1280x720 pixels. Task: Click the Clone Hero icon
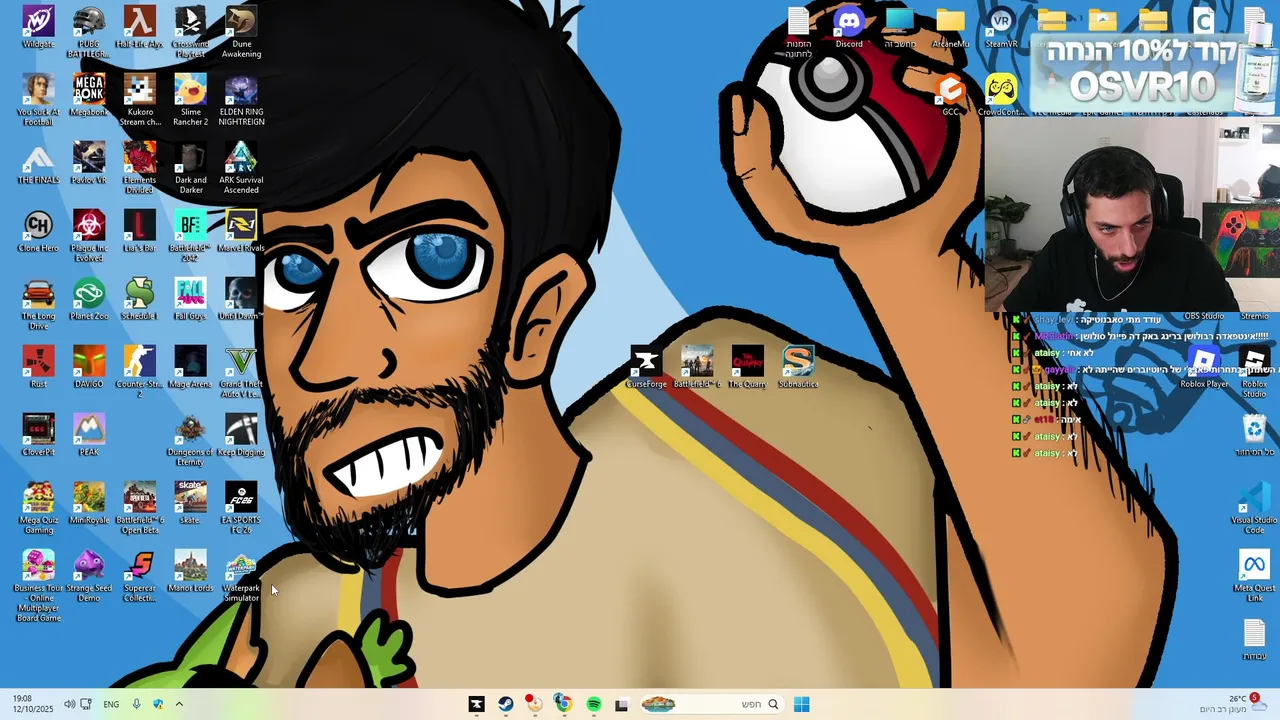tap(38, 231)
